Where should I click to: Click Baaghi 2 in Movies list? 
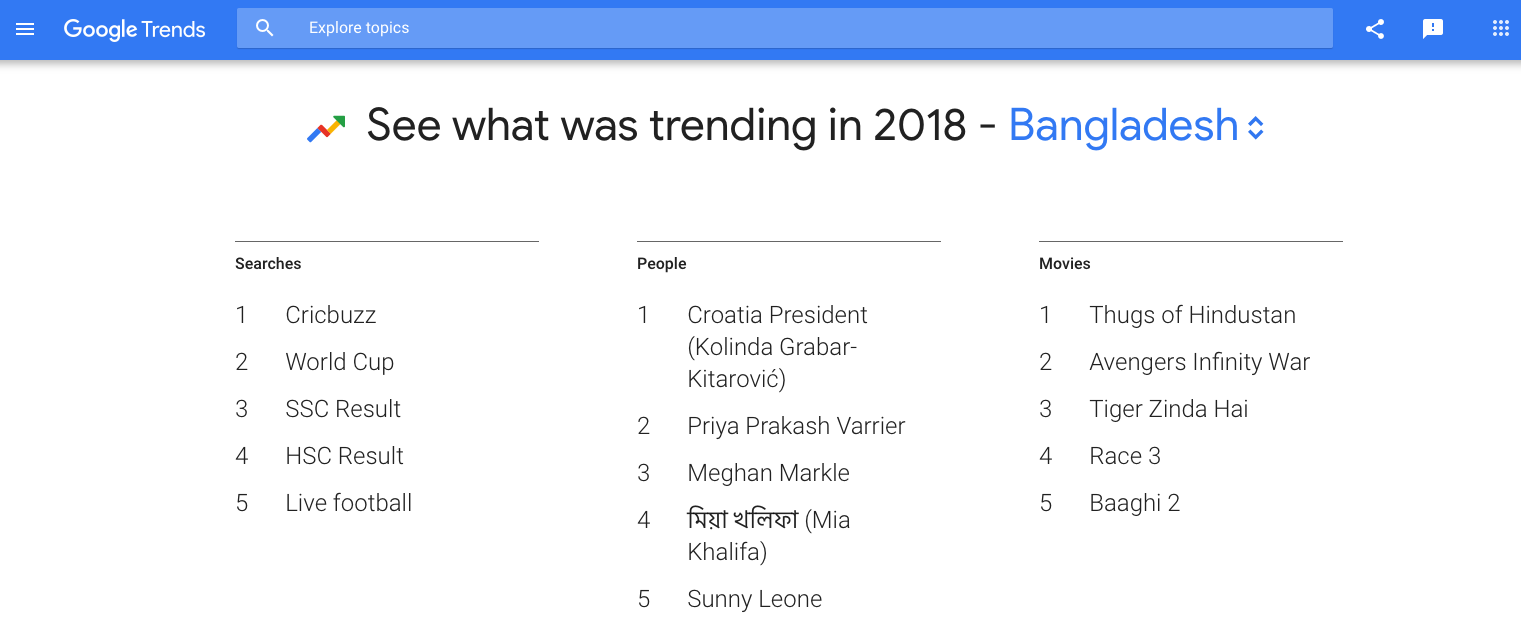coord(1134,503)
